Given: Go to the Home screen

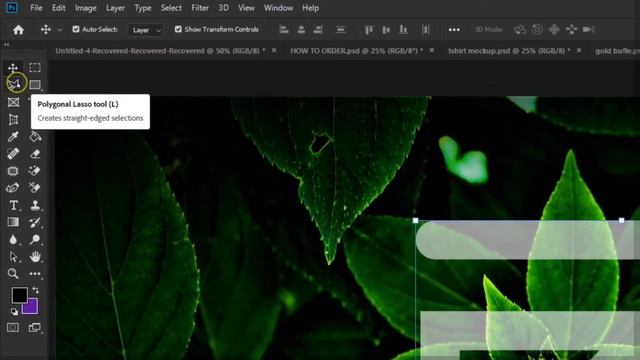Looking at the screenshot, I should pyautogui.click(x=18, y=30).
